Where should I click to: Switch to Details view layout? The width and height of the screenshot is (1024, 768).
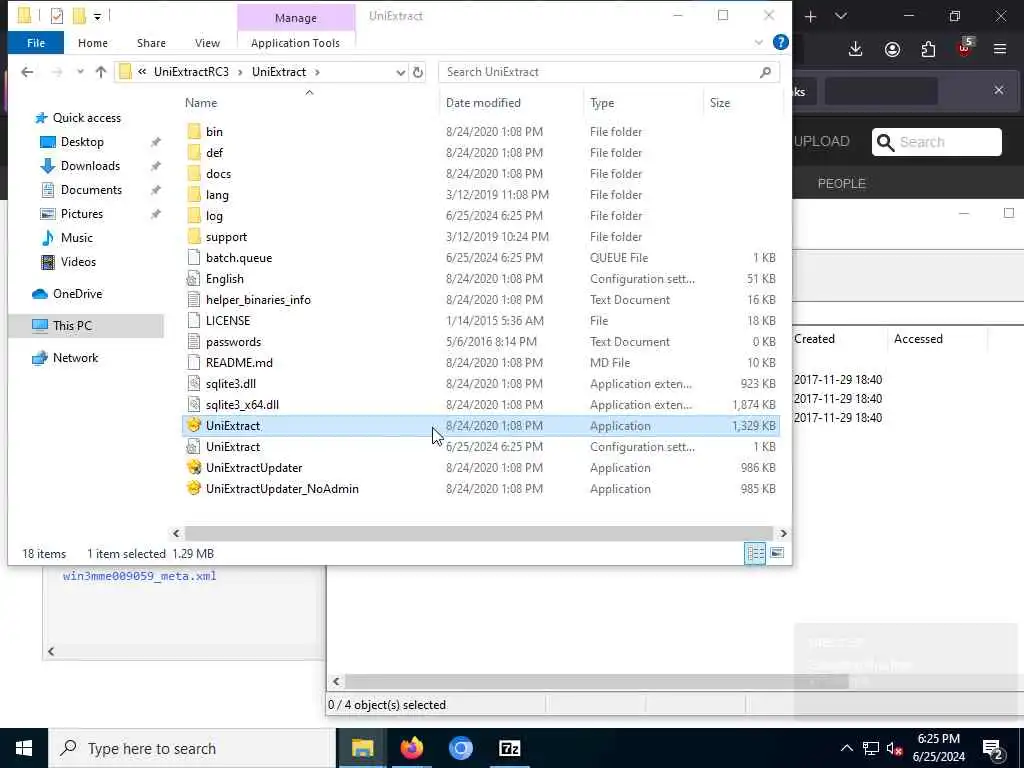pyautogui.click(x=755, y=553)
